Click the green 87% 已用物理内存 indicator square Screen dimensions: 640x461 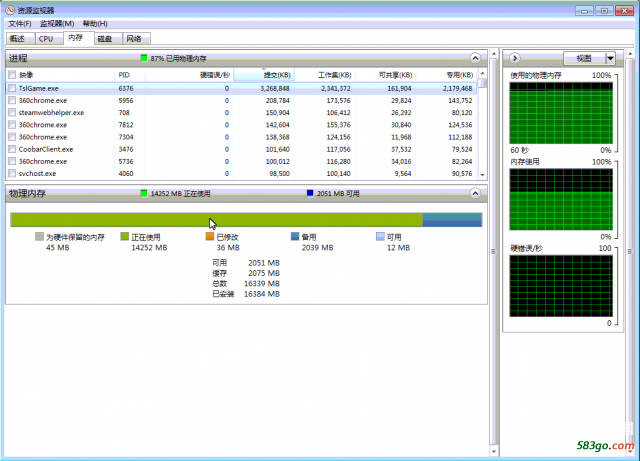coord(144,58)
